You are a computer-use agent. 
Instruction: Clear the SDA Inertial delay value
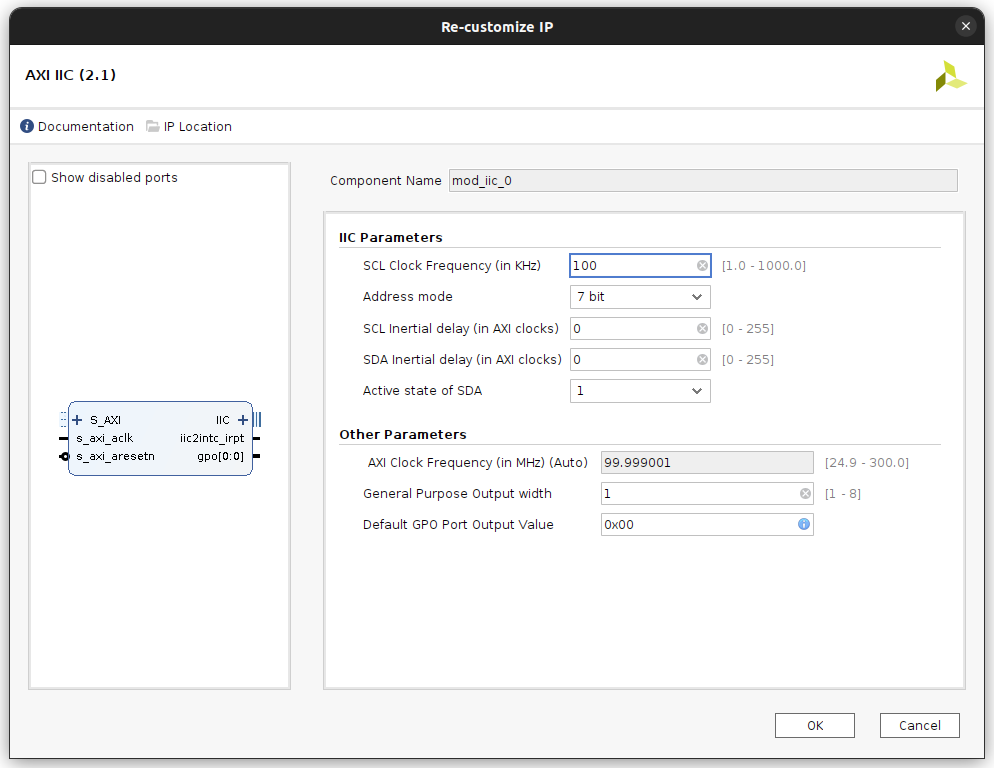click(x=702, y=360)
